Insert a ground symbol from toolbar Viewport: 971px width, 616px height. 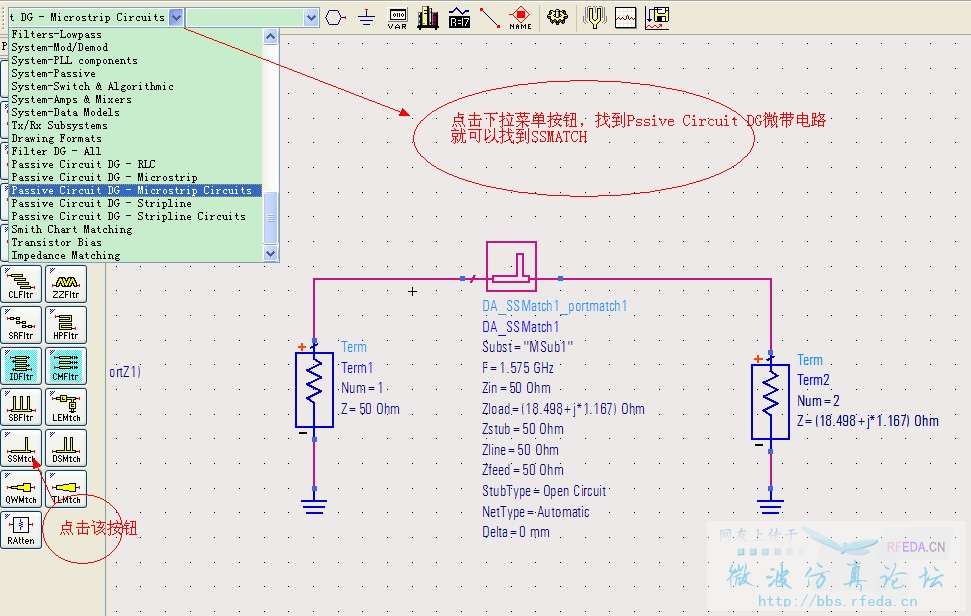click(367, 17)
